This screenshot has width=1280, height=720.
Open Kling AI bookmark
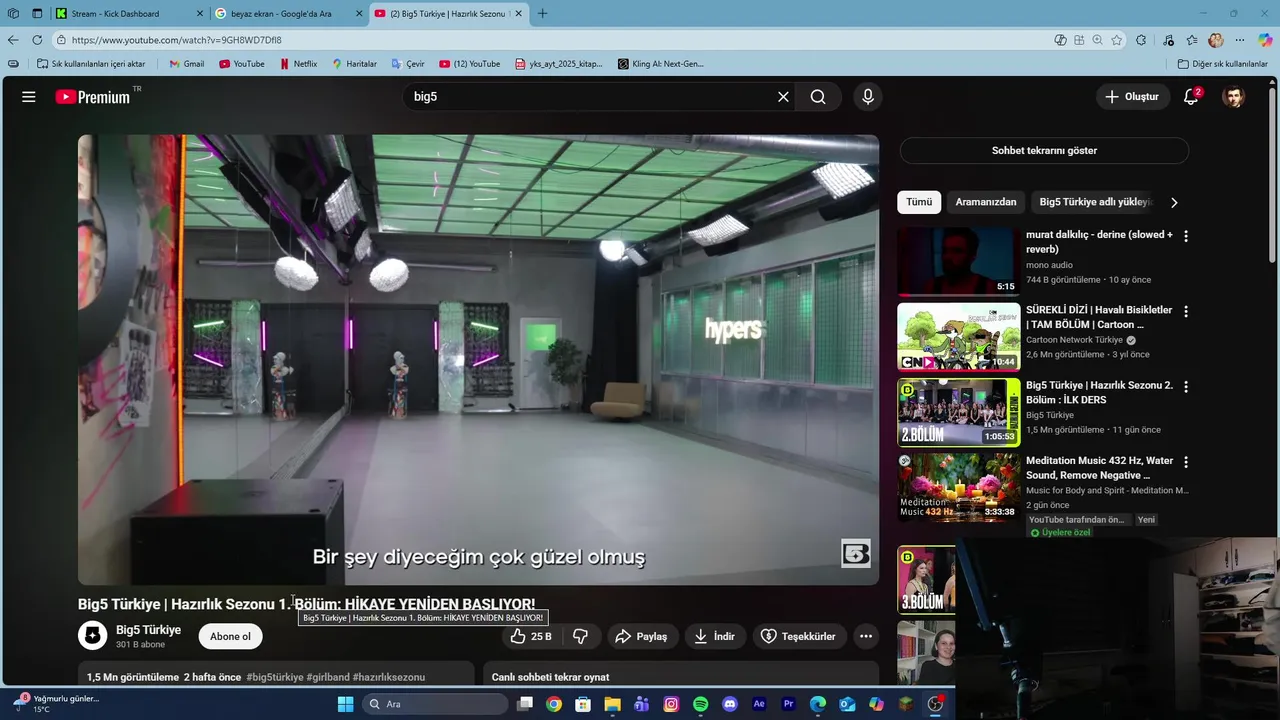tap(661, 64)
